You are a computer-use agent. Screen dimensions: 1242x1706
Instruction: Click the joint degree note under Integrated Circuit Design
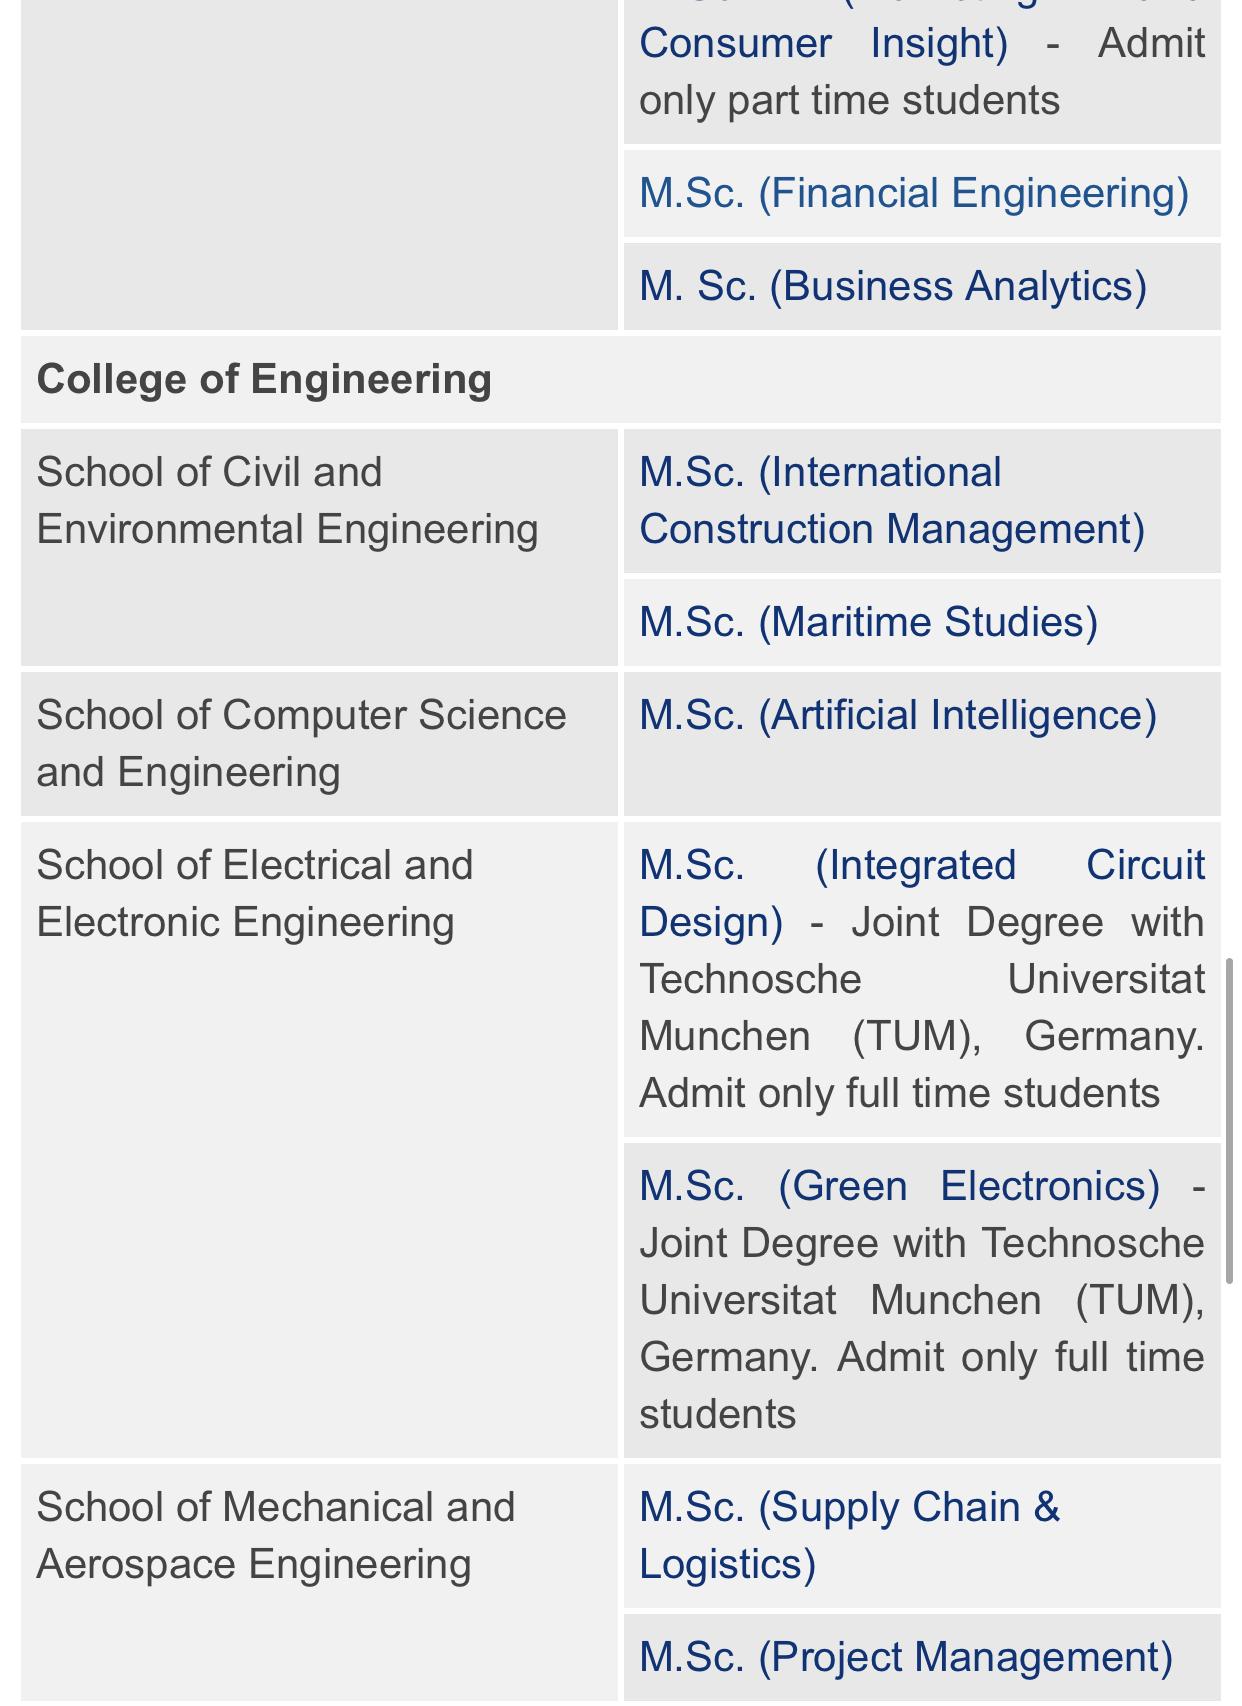coord(920,1036)
